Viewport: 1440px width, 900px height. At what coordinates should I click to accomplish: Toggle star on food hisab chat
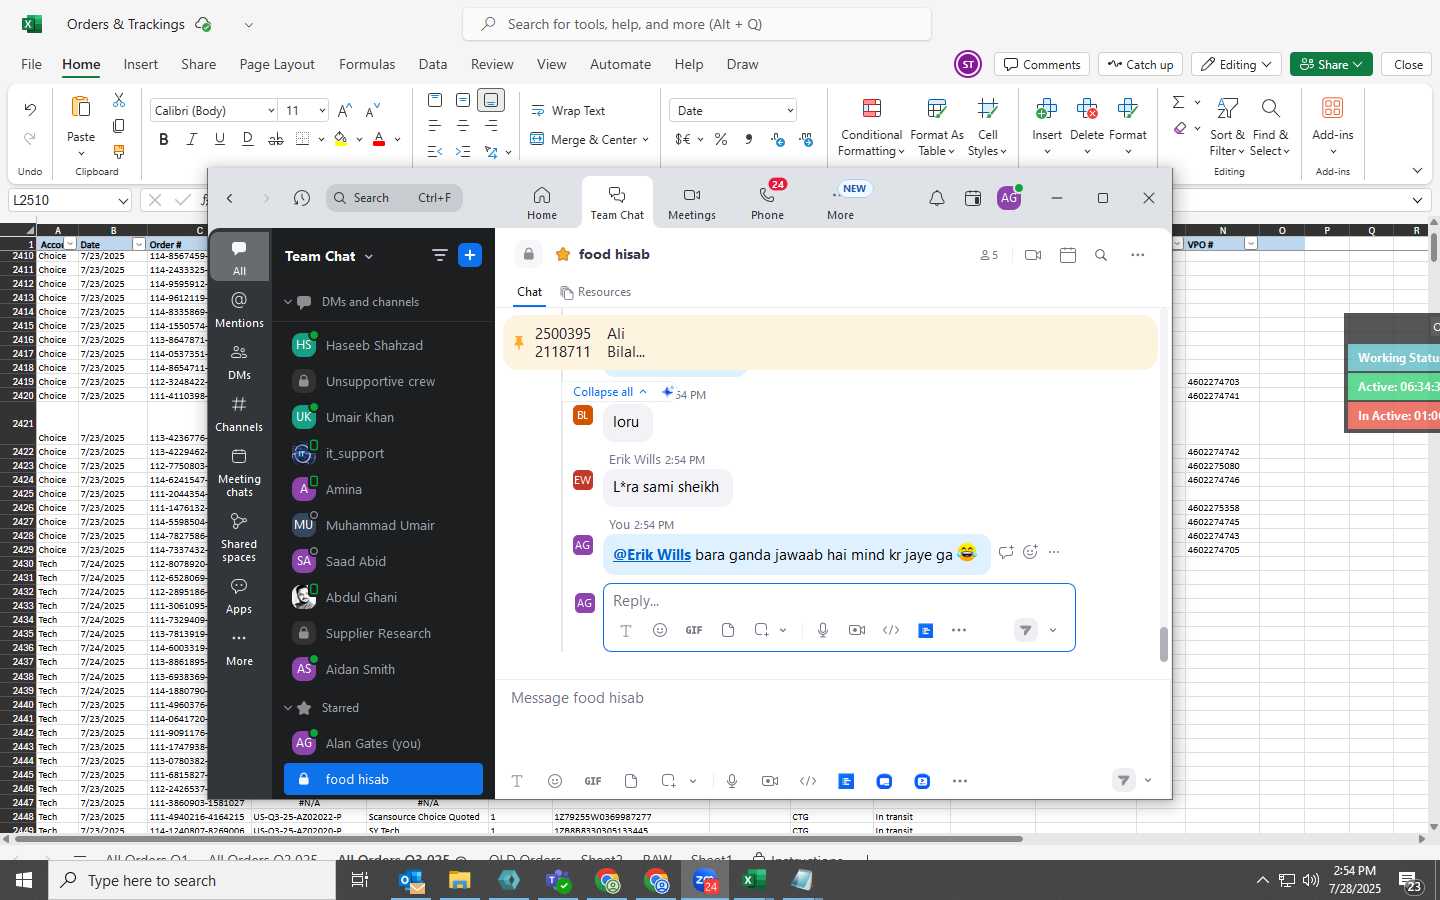pos(563,255)
